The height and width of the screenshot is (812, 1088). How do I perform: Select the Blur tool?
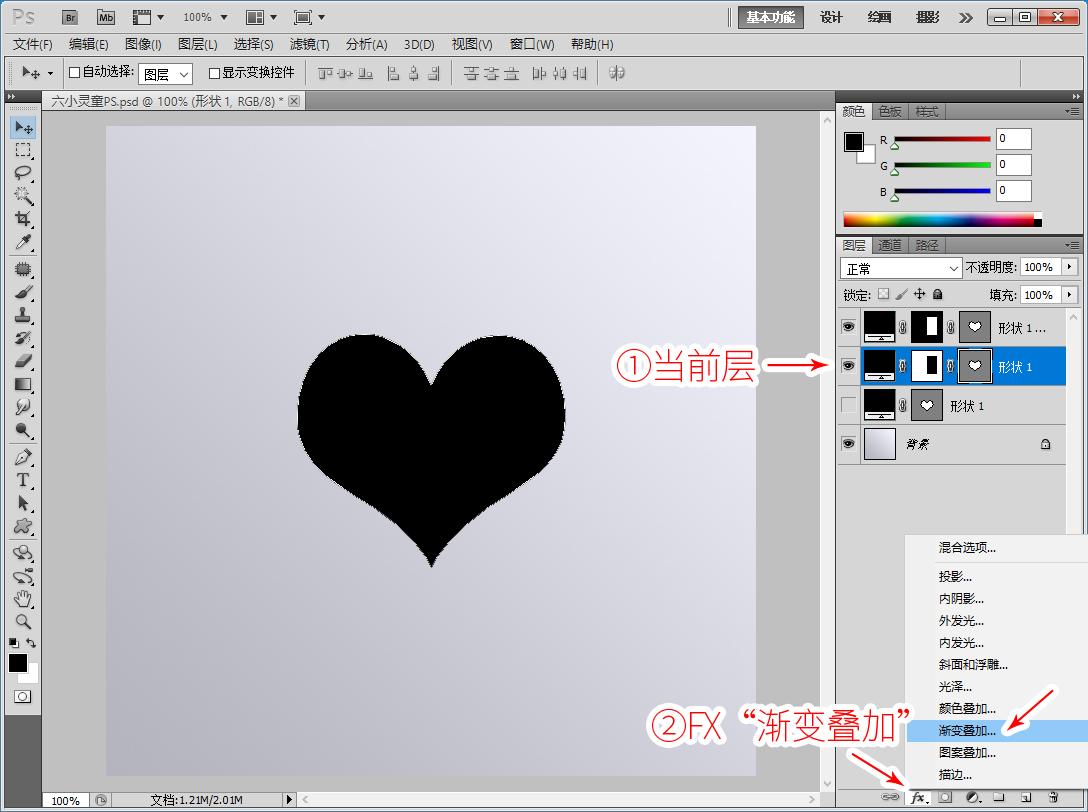23,407
